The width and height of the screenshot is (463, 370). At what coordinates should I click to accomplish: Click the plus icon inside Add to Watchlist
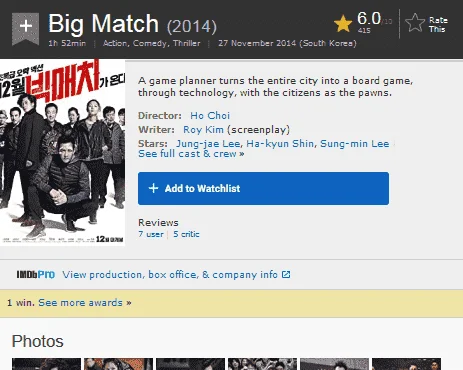coord(153,188)
